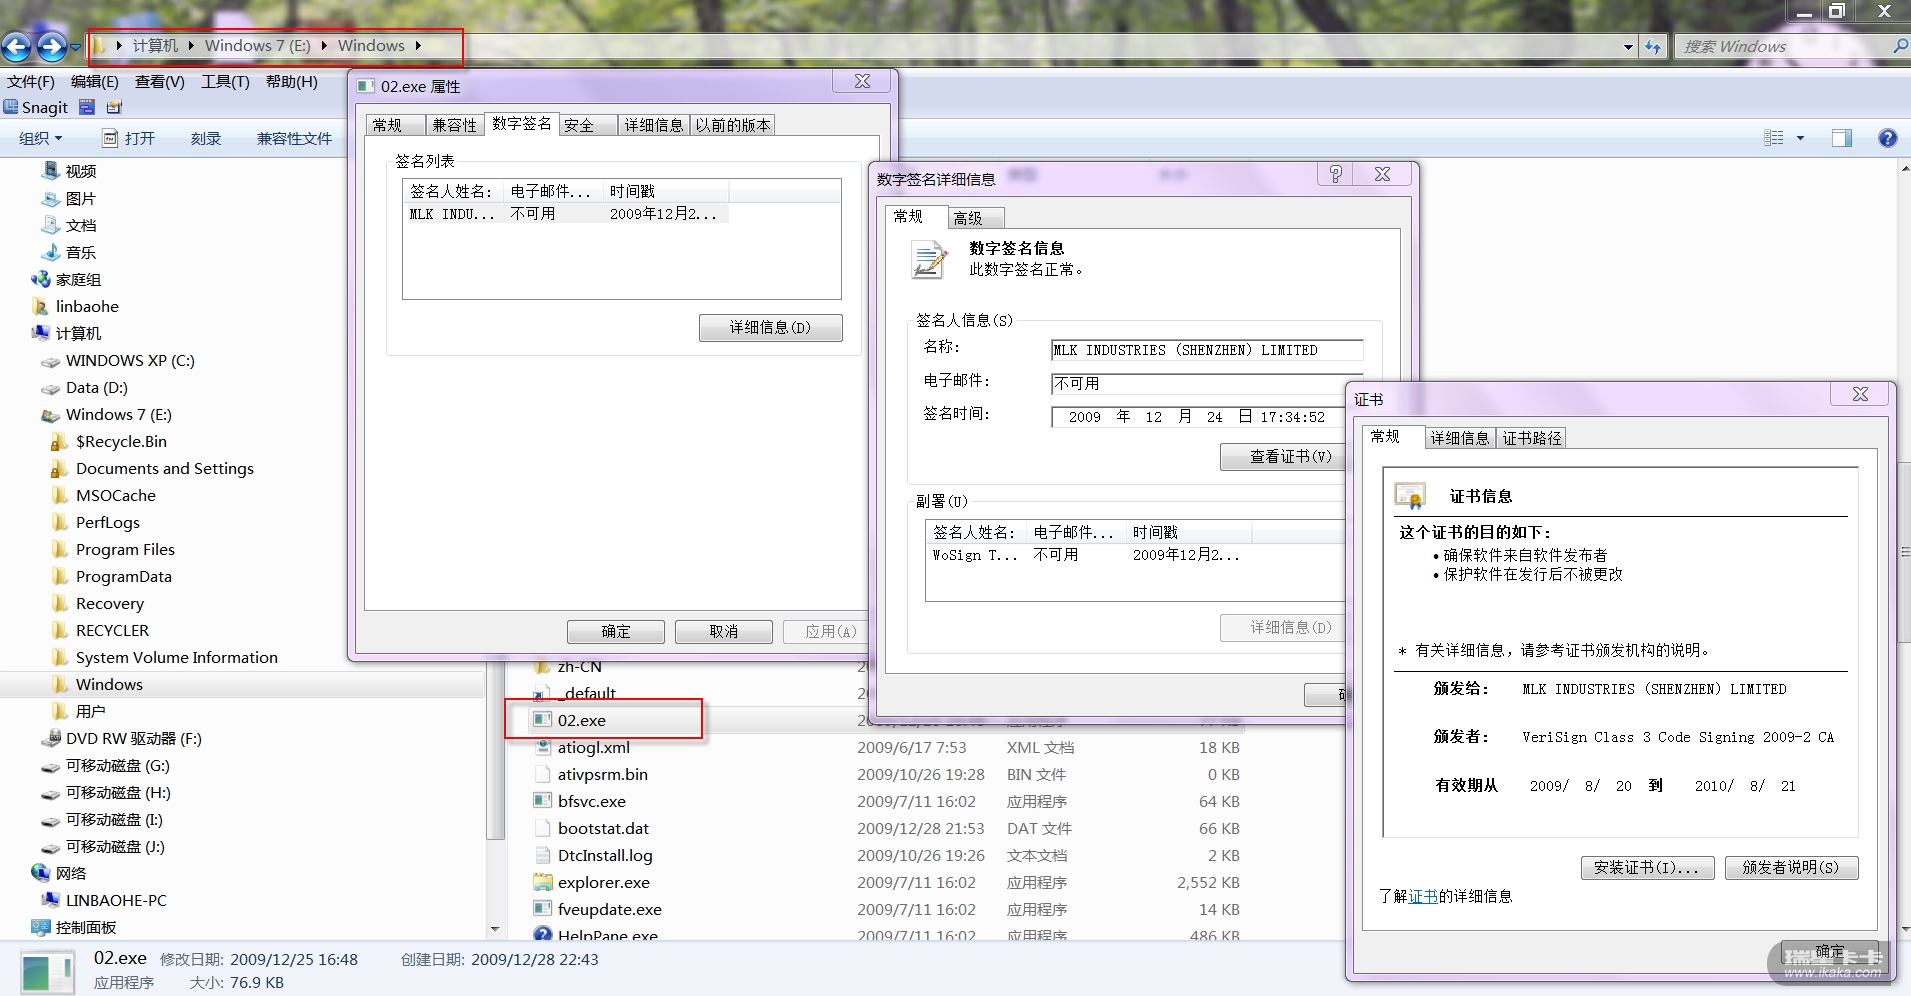
Task: Switch to 证书路径 tab in certificate dialog
Action: [x=1531, y=438]
